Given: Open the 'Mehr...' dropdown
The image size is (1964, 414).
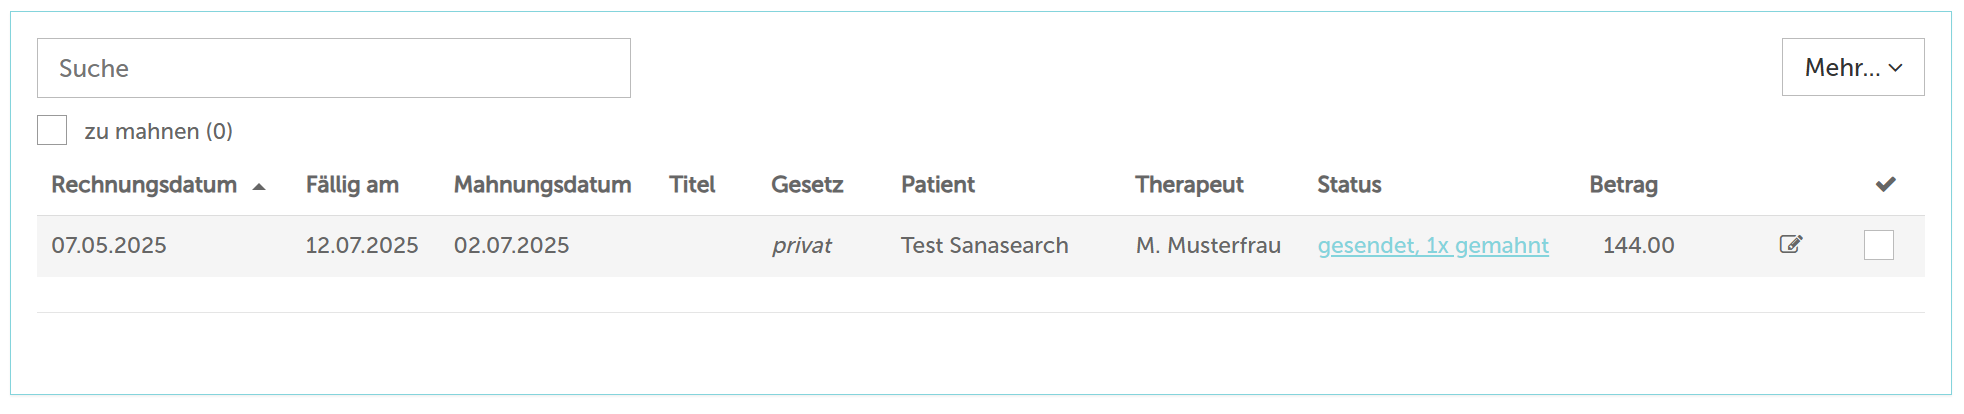Looking at the screenshot, I should click(x=1852, y=67).
